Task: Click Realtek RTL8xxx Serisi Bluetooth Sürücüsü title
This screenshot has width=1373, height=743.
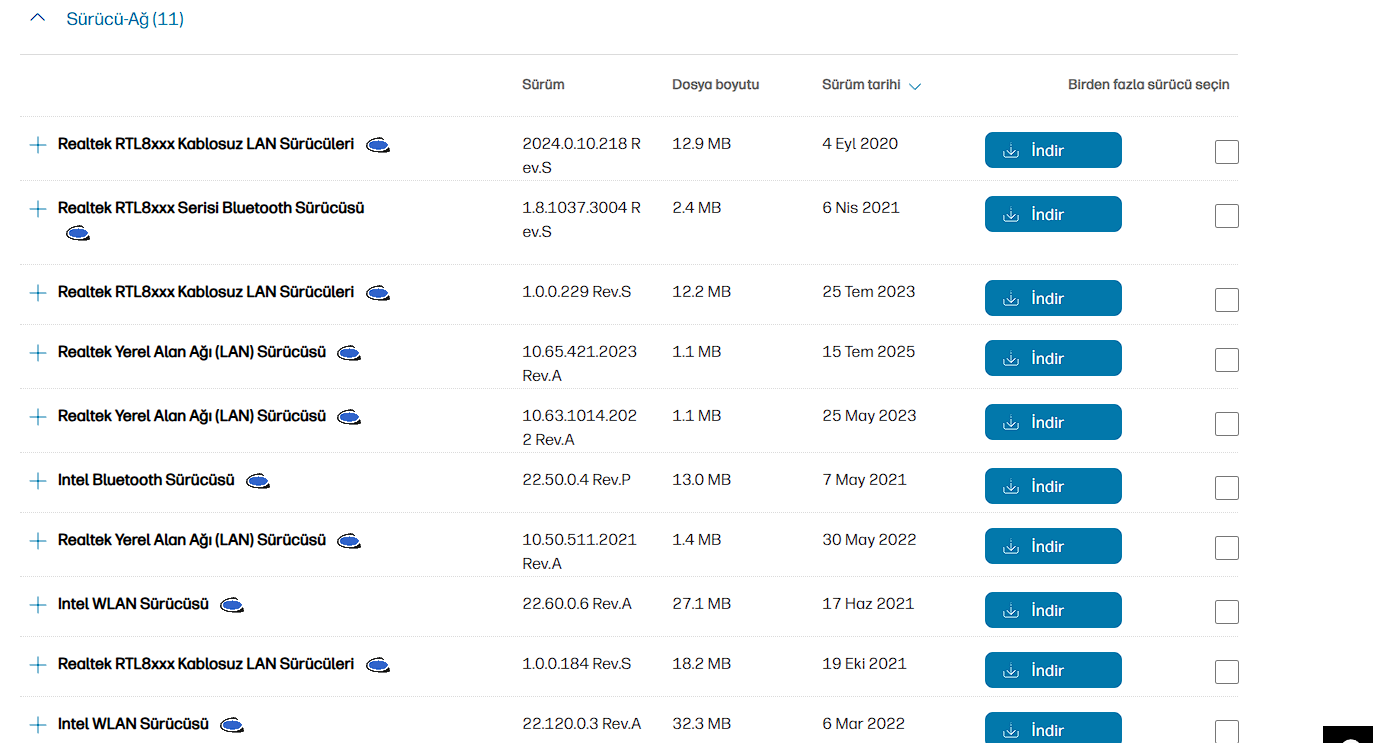Action: tap(211, 208)
